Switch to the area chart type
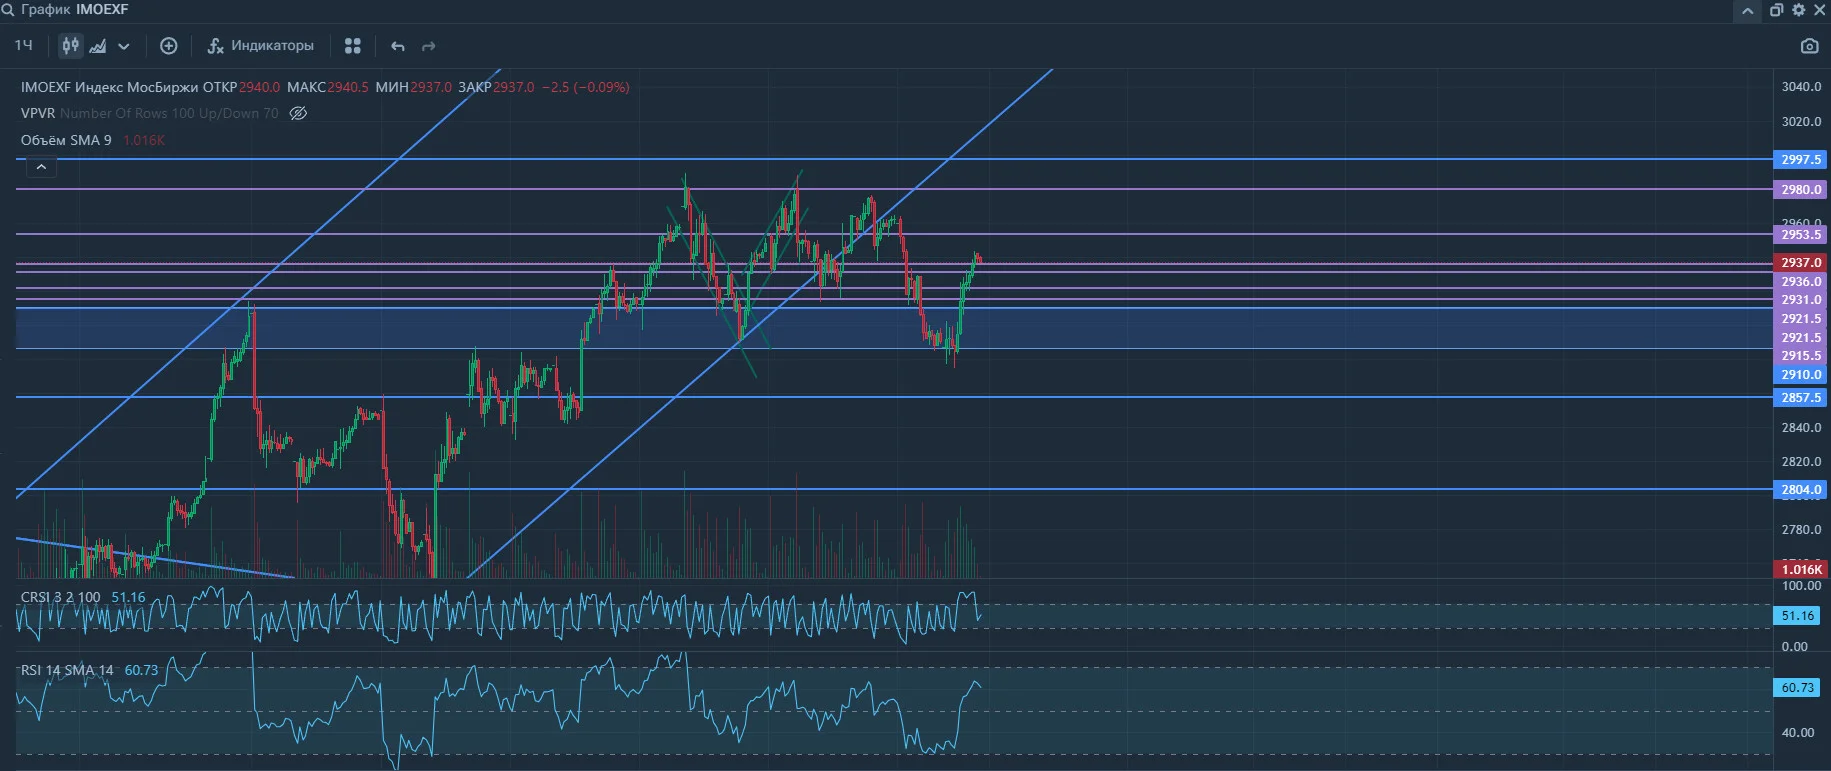Viewport: 1831px width, 771px height. coord(98,46)
